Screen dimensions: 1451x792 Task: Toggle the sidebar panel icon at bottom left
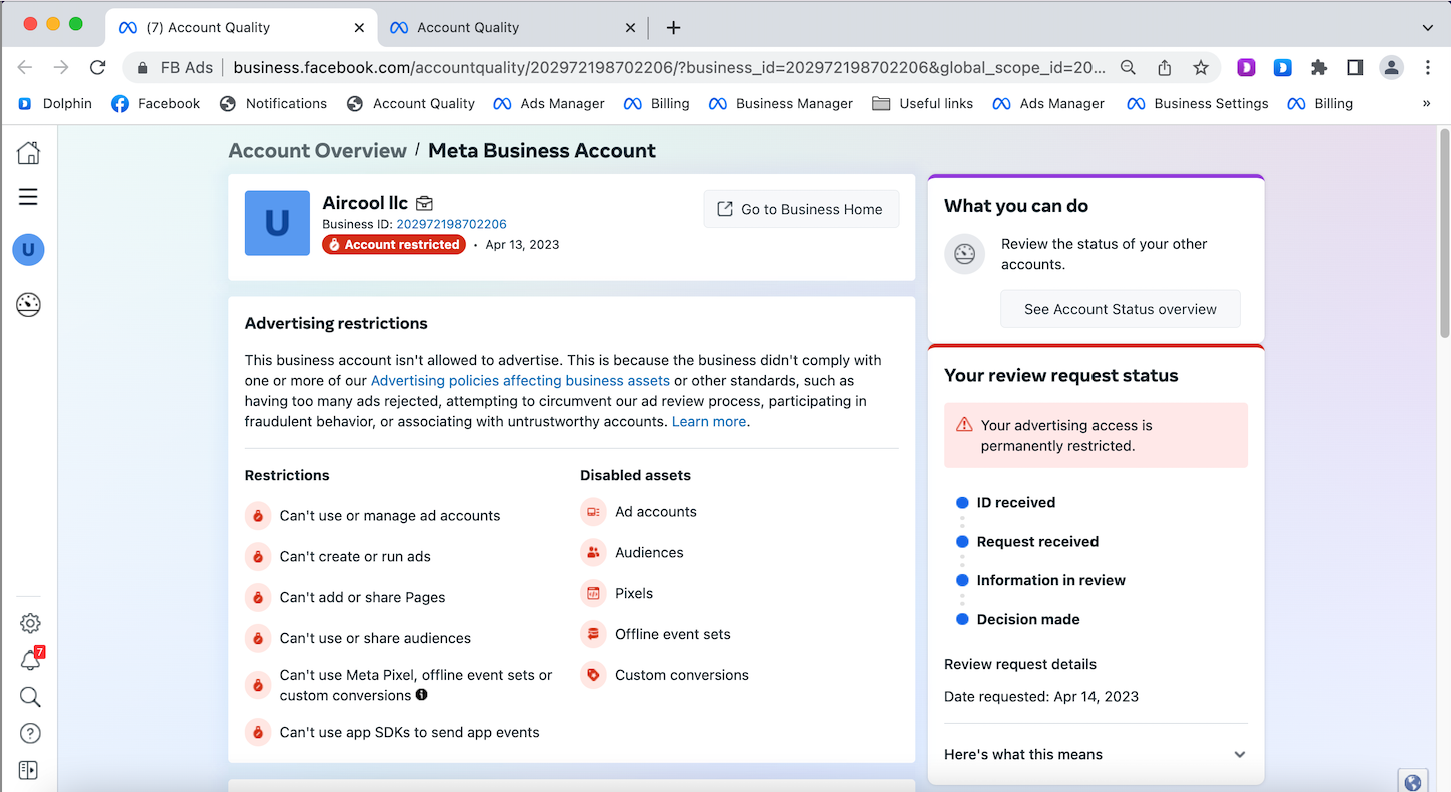(28, 770)
